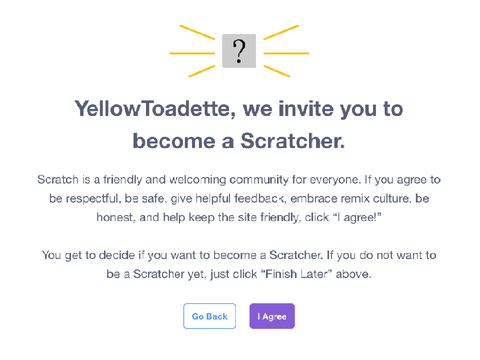
Task: Click the Go Back button
Action: (210, 316)
